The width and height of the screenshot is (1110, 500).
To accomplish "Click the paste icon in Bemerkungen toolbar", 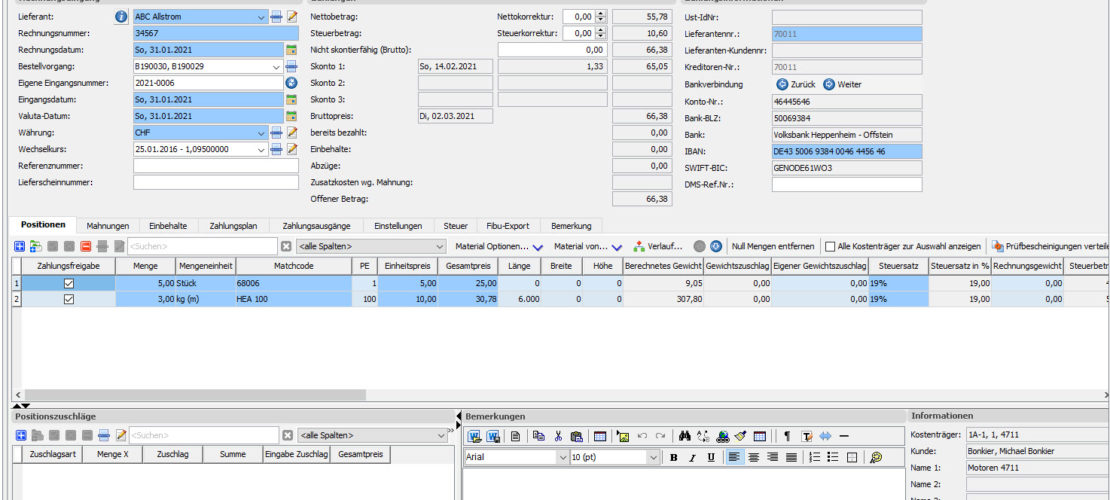I will coord(576,436).
